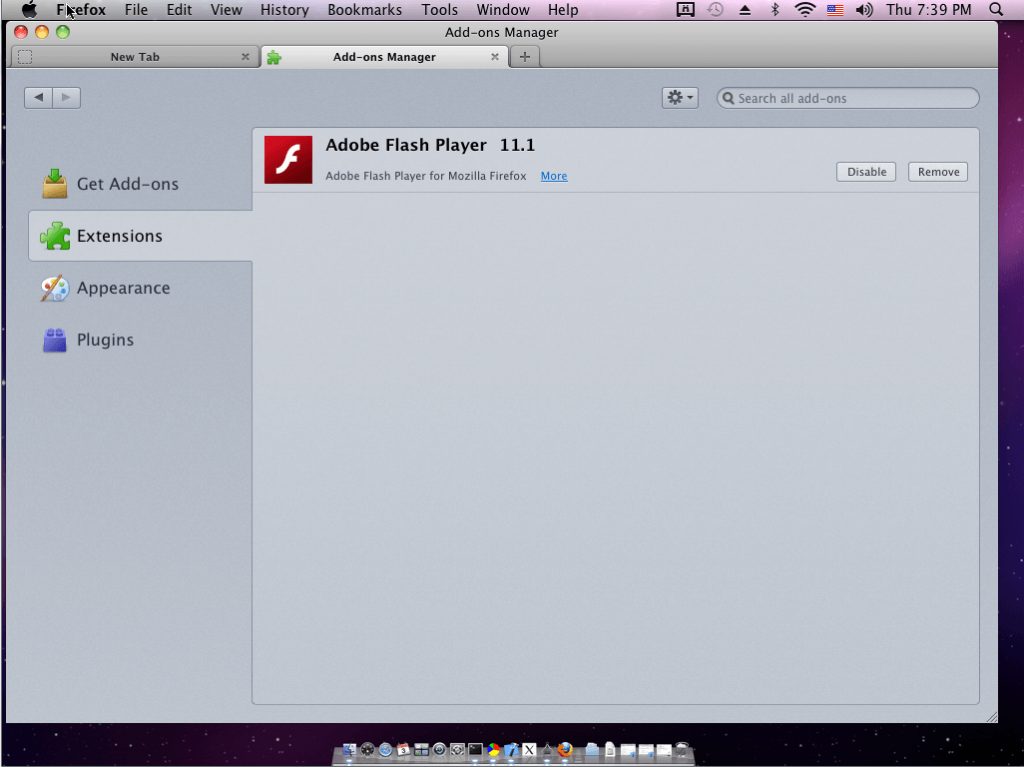Switch to the Add-ons Manager tab
The height and width of the screenshot is (767, 1024).
coord(384,57)
